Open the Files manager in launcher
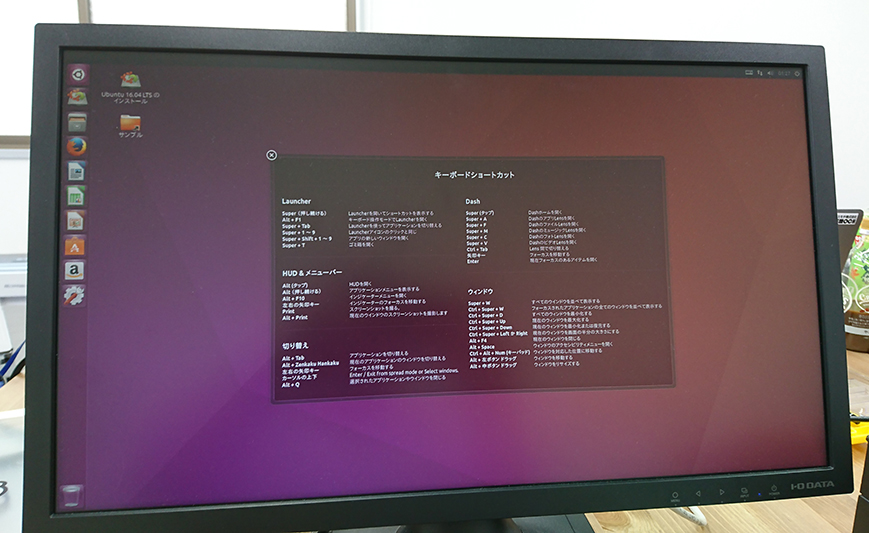 pos(77,121)
